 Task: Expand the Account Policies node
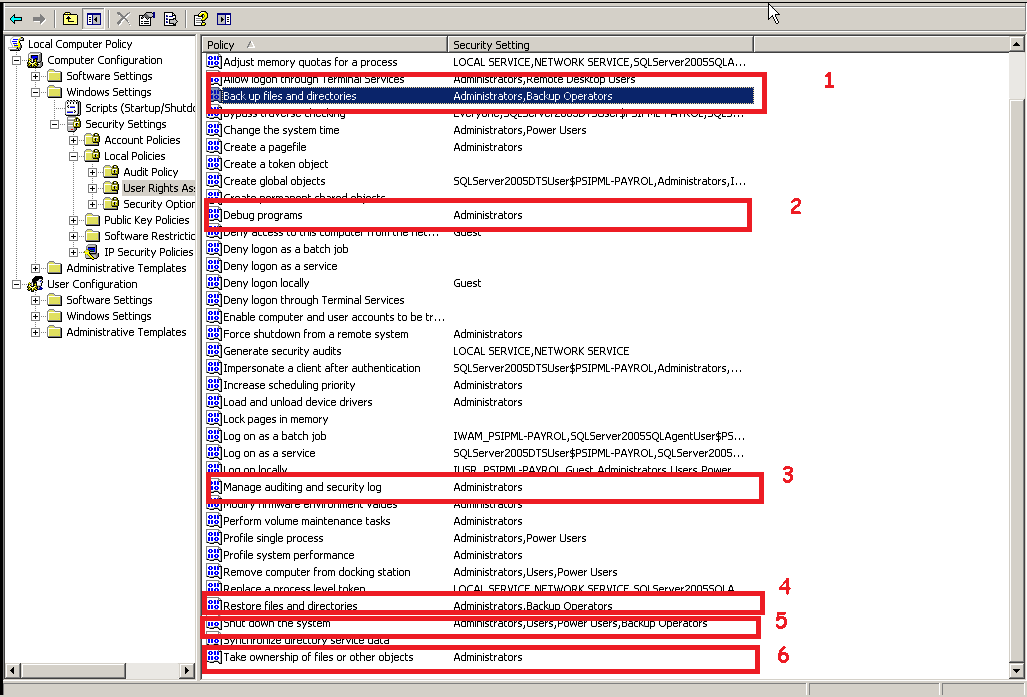(x=73, y=140)
